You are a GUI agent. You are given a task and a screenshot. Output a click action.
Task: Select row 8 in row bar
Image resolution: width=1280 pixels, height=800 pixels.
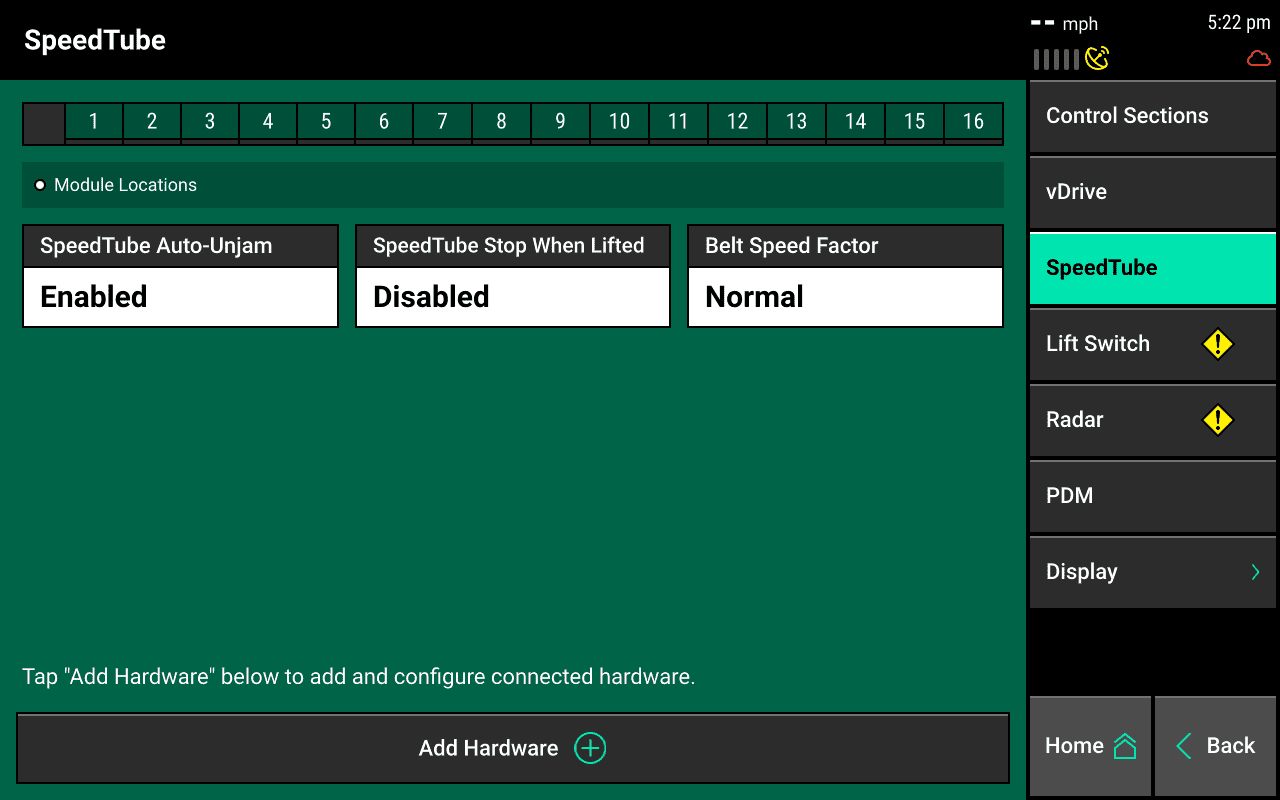502,123
